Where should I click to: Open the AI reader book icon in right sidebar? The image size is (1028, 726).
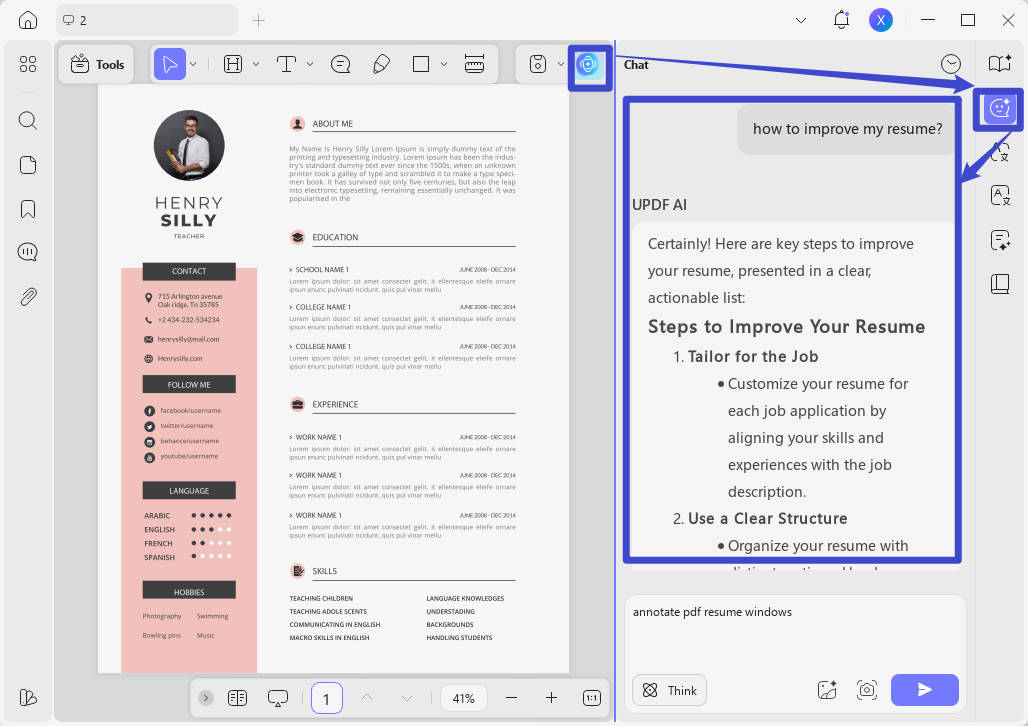(x=1000, y=63)
